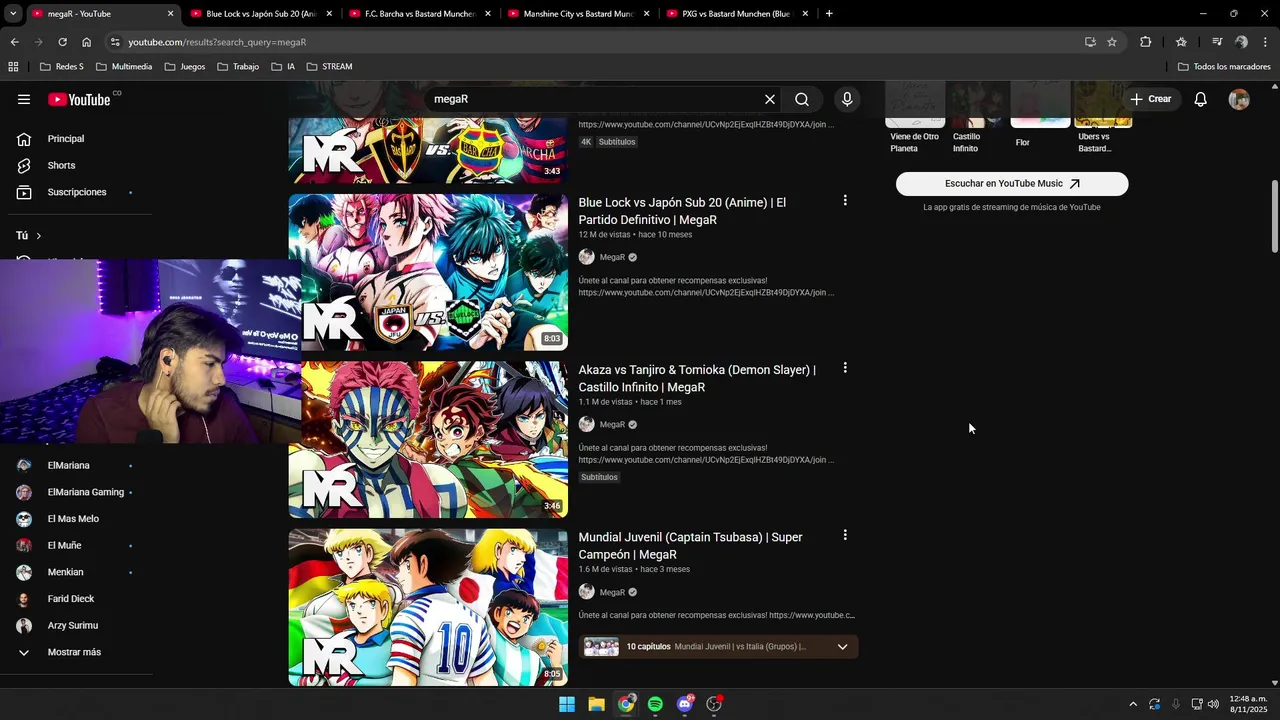The image size is (1280, 720).
Task: Open Chrome profile avatar
Action: click(1241, 42)
